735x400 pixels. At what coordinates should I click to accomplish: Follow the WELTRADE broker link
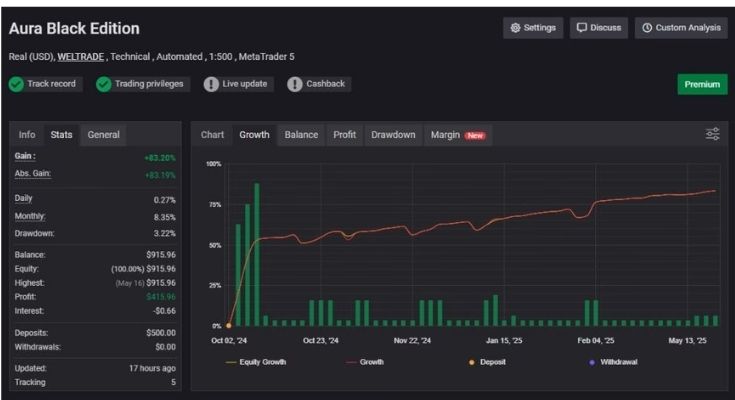coord(85,57)
